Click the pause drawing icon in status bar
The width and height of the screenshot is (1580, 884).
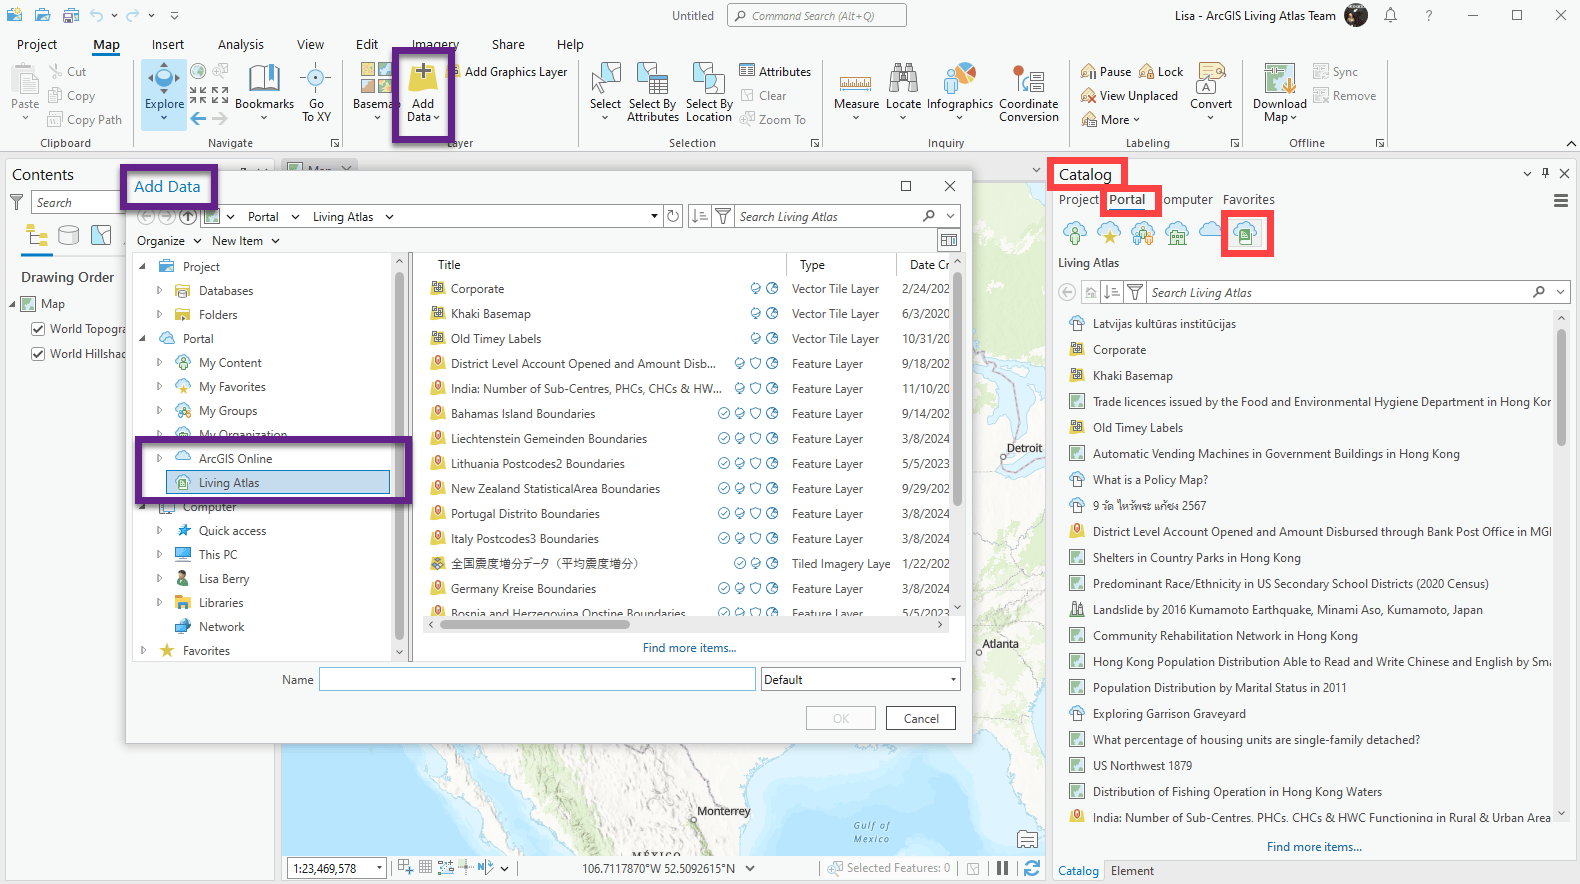click(1002, 868)
